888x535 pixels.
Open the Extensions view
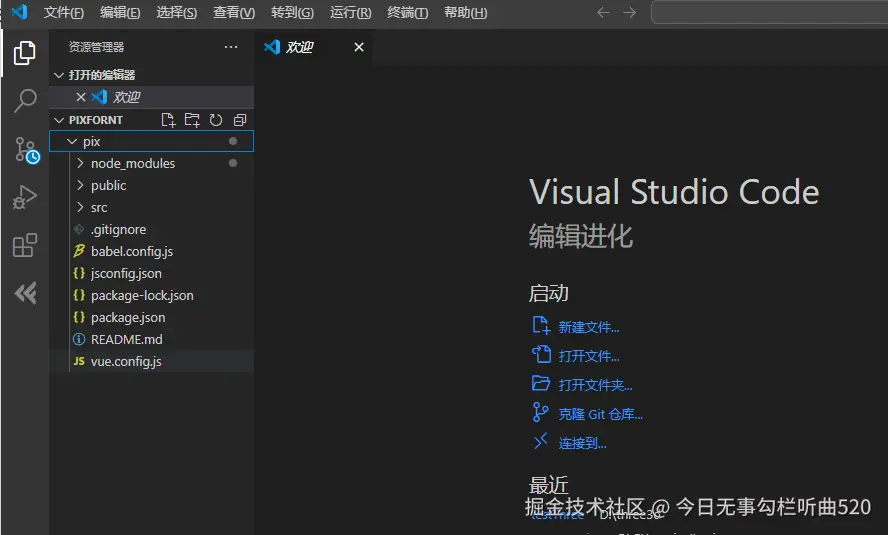tap(25, 245)
